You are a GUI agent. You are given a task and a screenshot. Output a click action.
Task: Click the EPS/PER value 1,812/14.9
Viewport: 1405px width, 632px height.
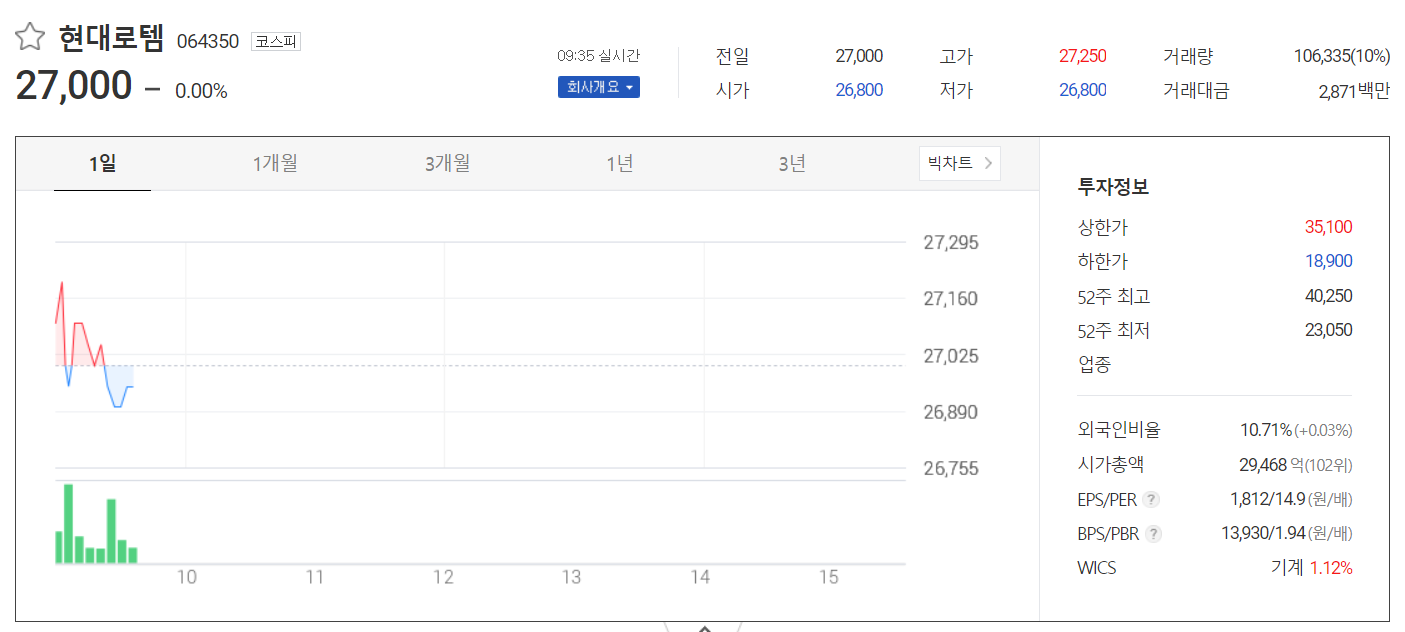(x=1267, y=499)
